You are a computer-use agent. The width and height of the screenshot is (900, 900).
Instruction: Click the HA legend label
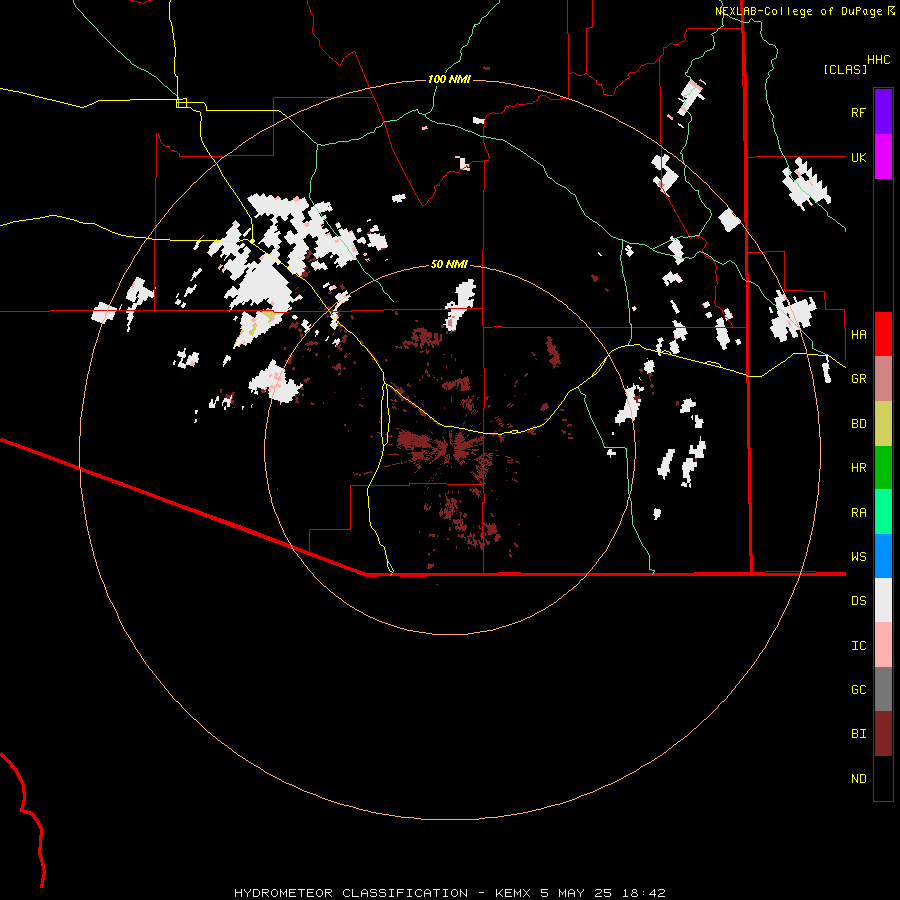859,335
